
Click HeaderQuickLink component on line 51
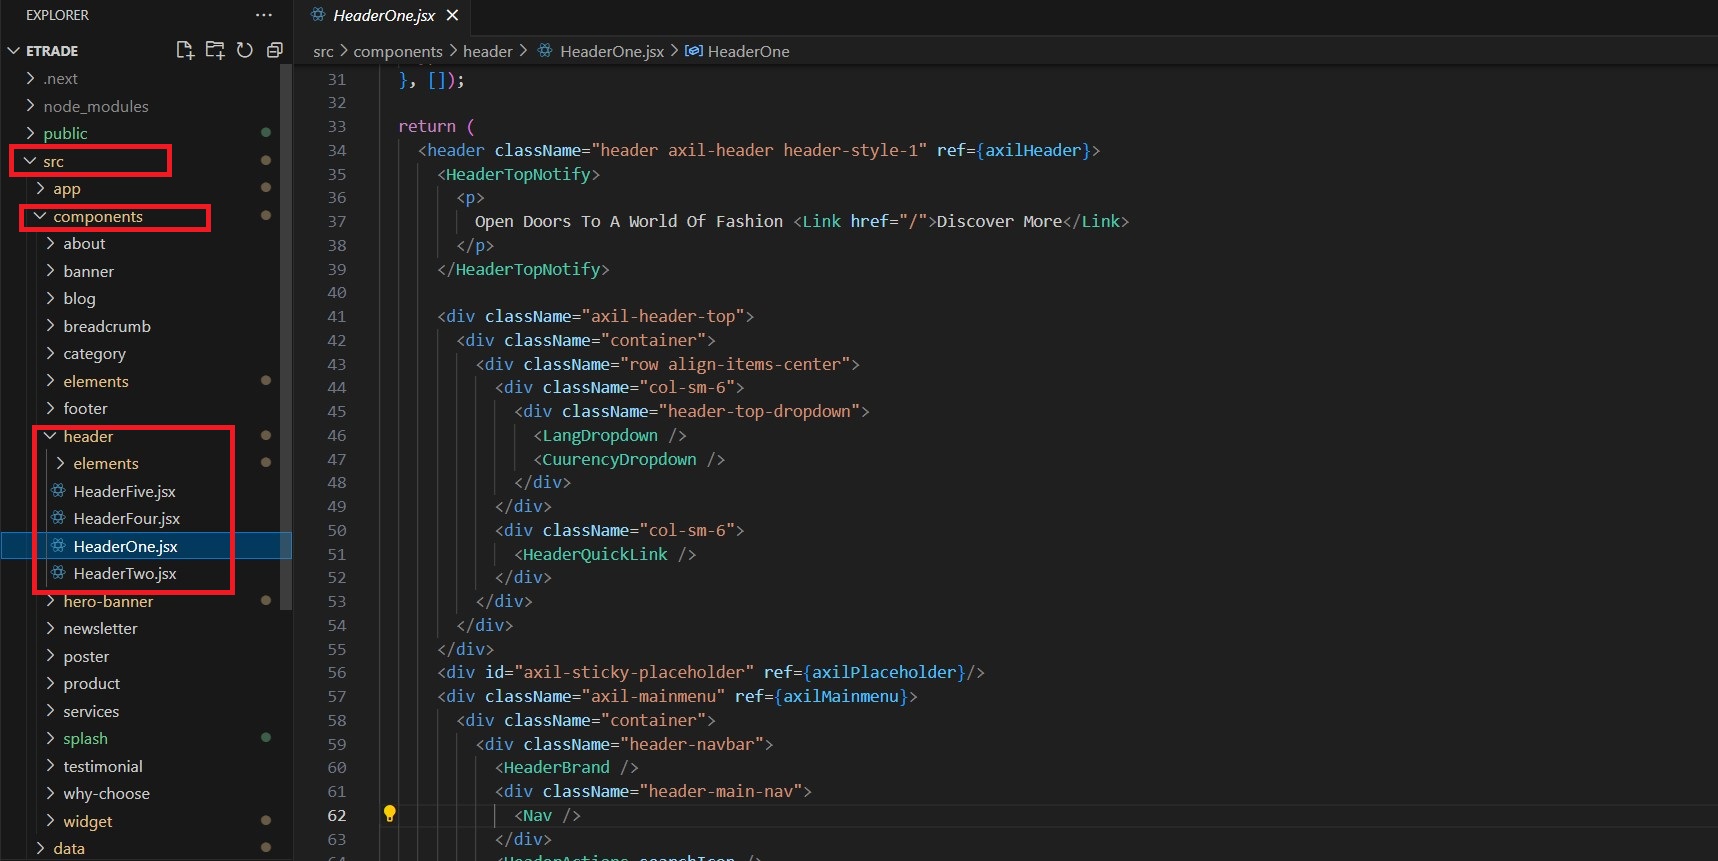(x=595, y=554)
